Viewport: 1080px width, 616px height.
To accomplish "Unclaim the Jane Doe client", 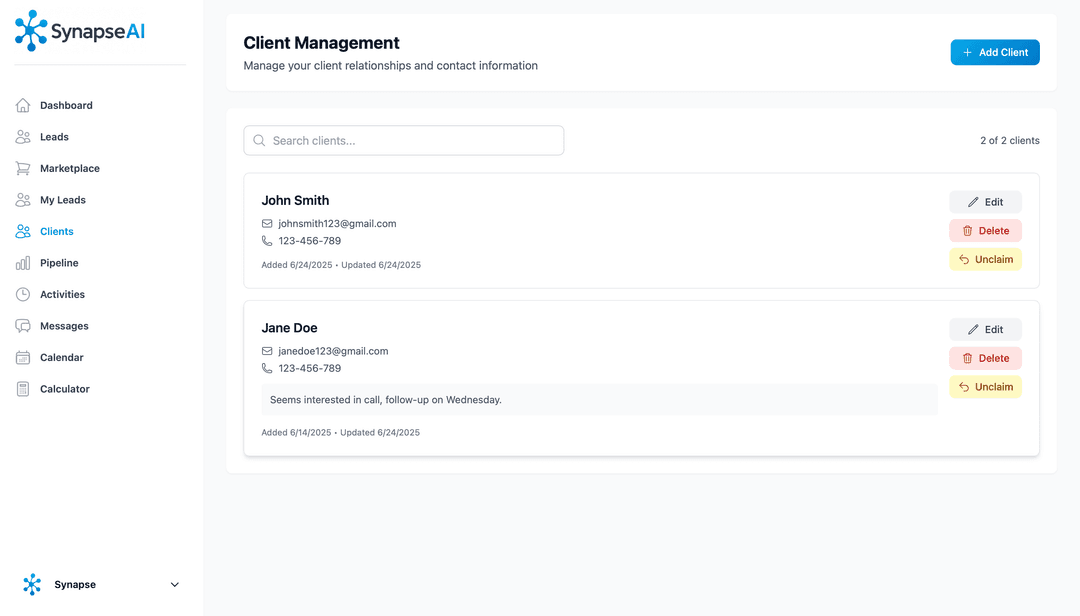I will (x=985, y=387).
